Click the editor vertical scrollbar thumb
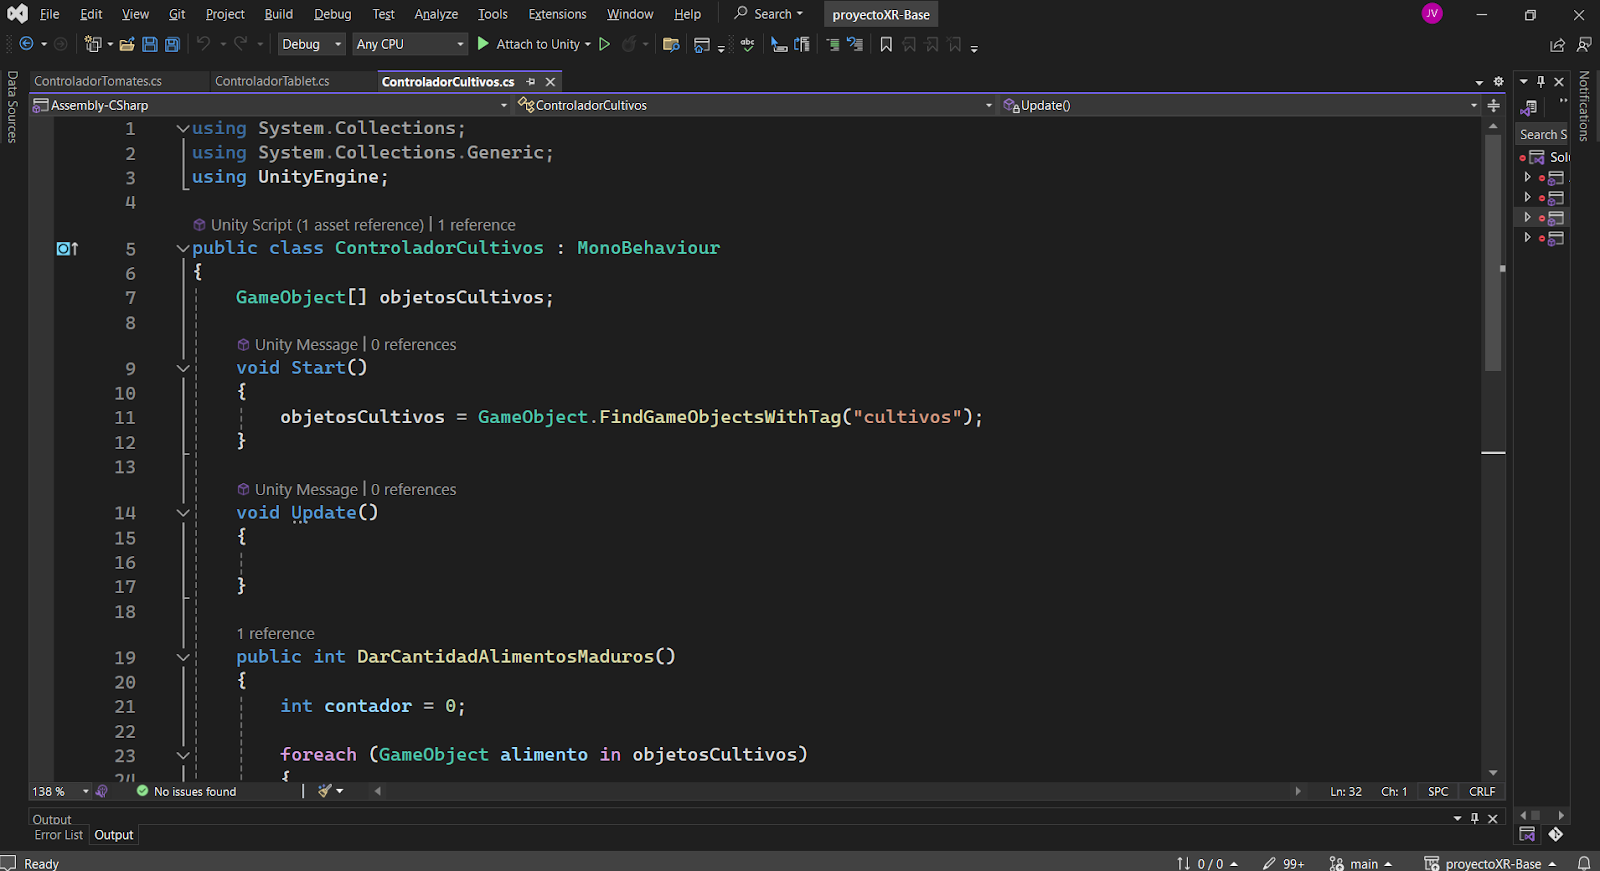The width and height of the screenshot is (1600, 871). tap(1493, 250)
